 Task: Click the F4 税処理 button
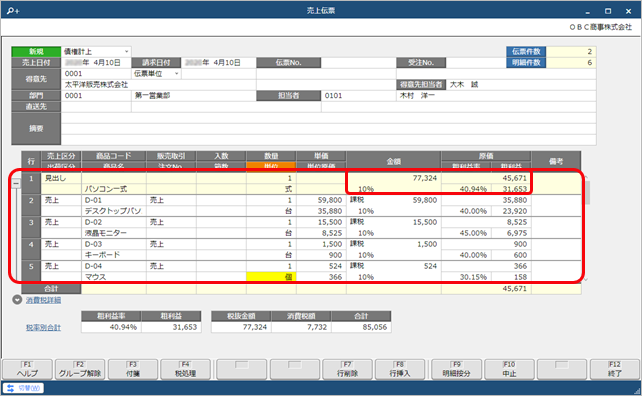pyautogui.click(x=185, y=369)
